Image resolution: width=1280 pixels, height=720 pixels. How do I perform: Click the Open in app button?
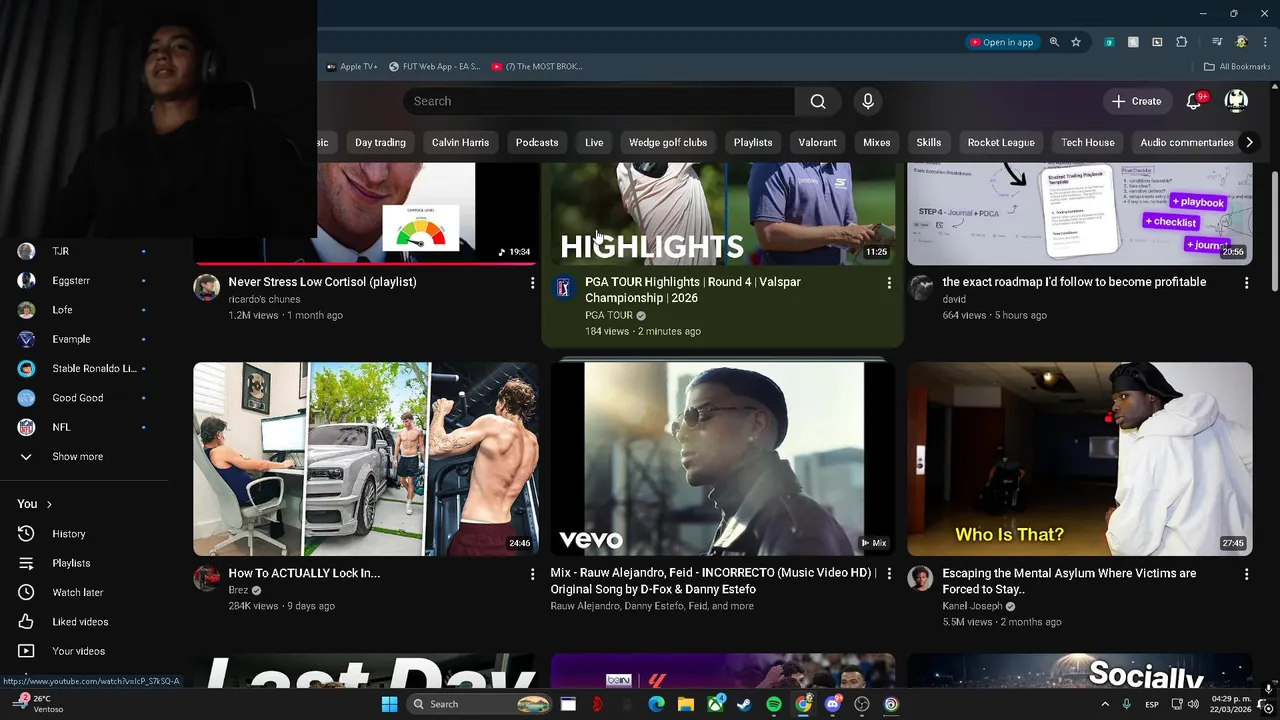click(x=1001, y=42)
